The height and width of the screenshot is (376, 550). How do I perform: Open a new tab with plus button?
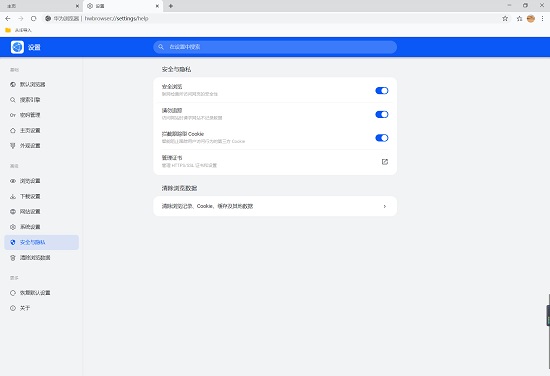(170, 6)
